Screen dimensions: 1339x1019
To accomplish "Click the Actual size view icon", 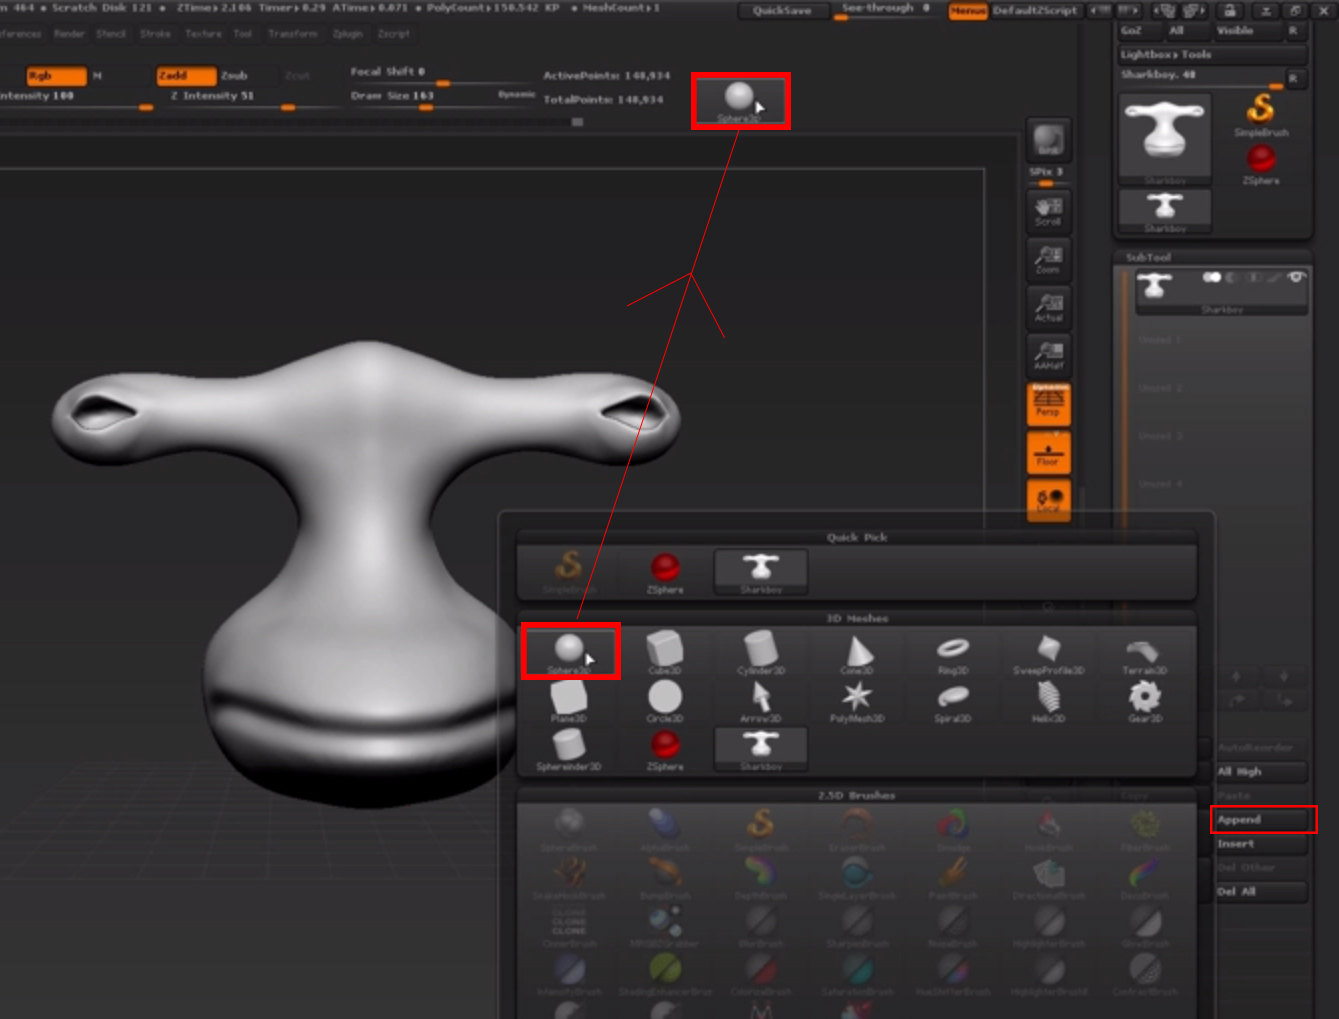I will click(1048, 307).
